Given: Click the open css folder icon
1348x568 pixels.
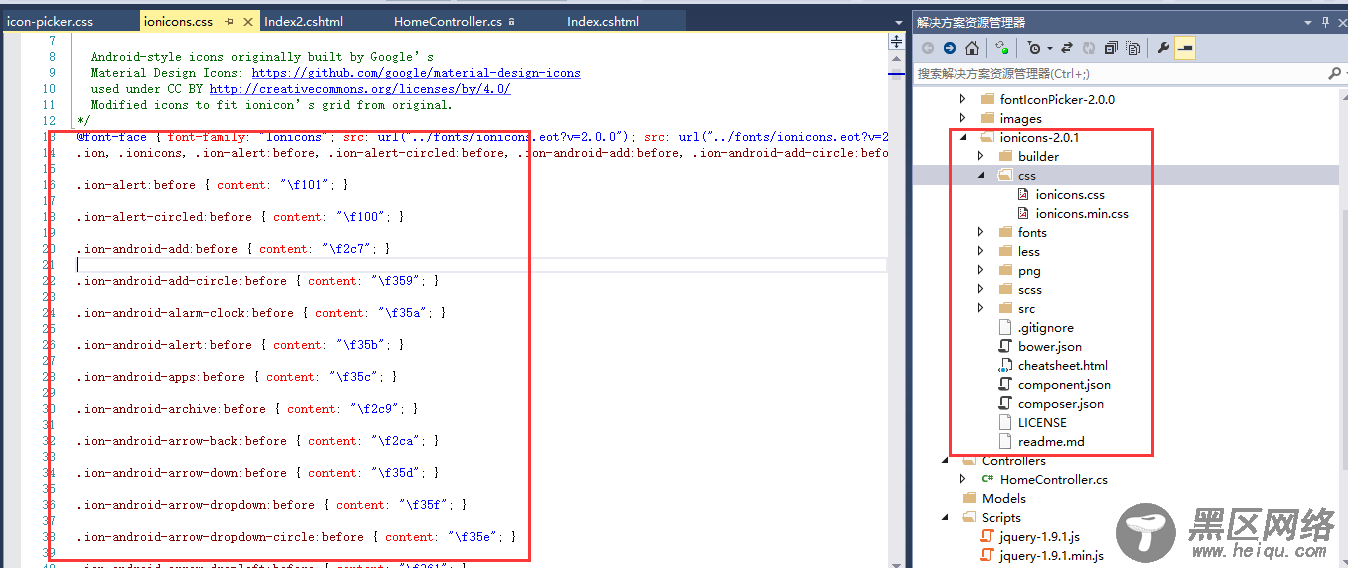Looking at the screenshot, I should 1005,175.
